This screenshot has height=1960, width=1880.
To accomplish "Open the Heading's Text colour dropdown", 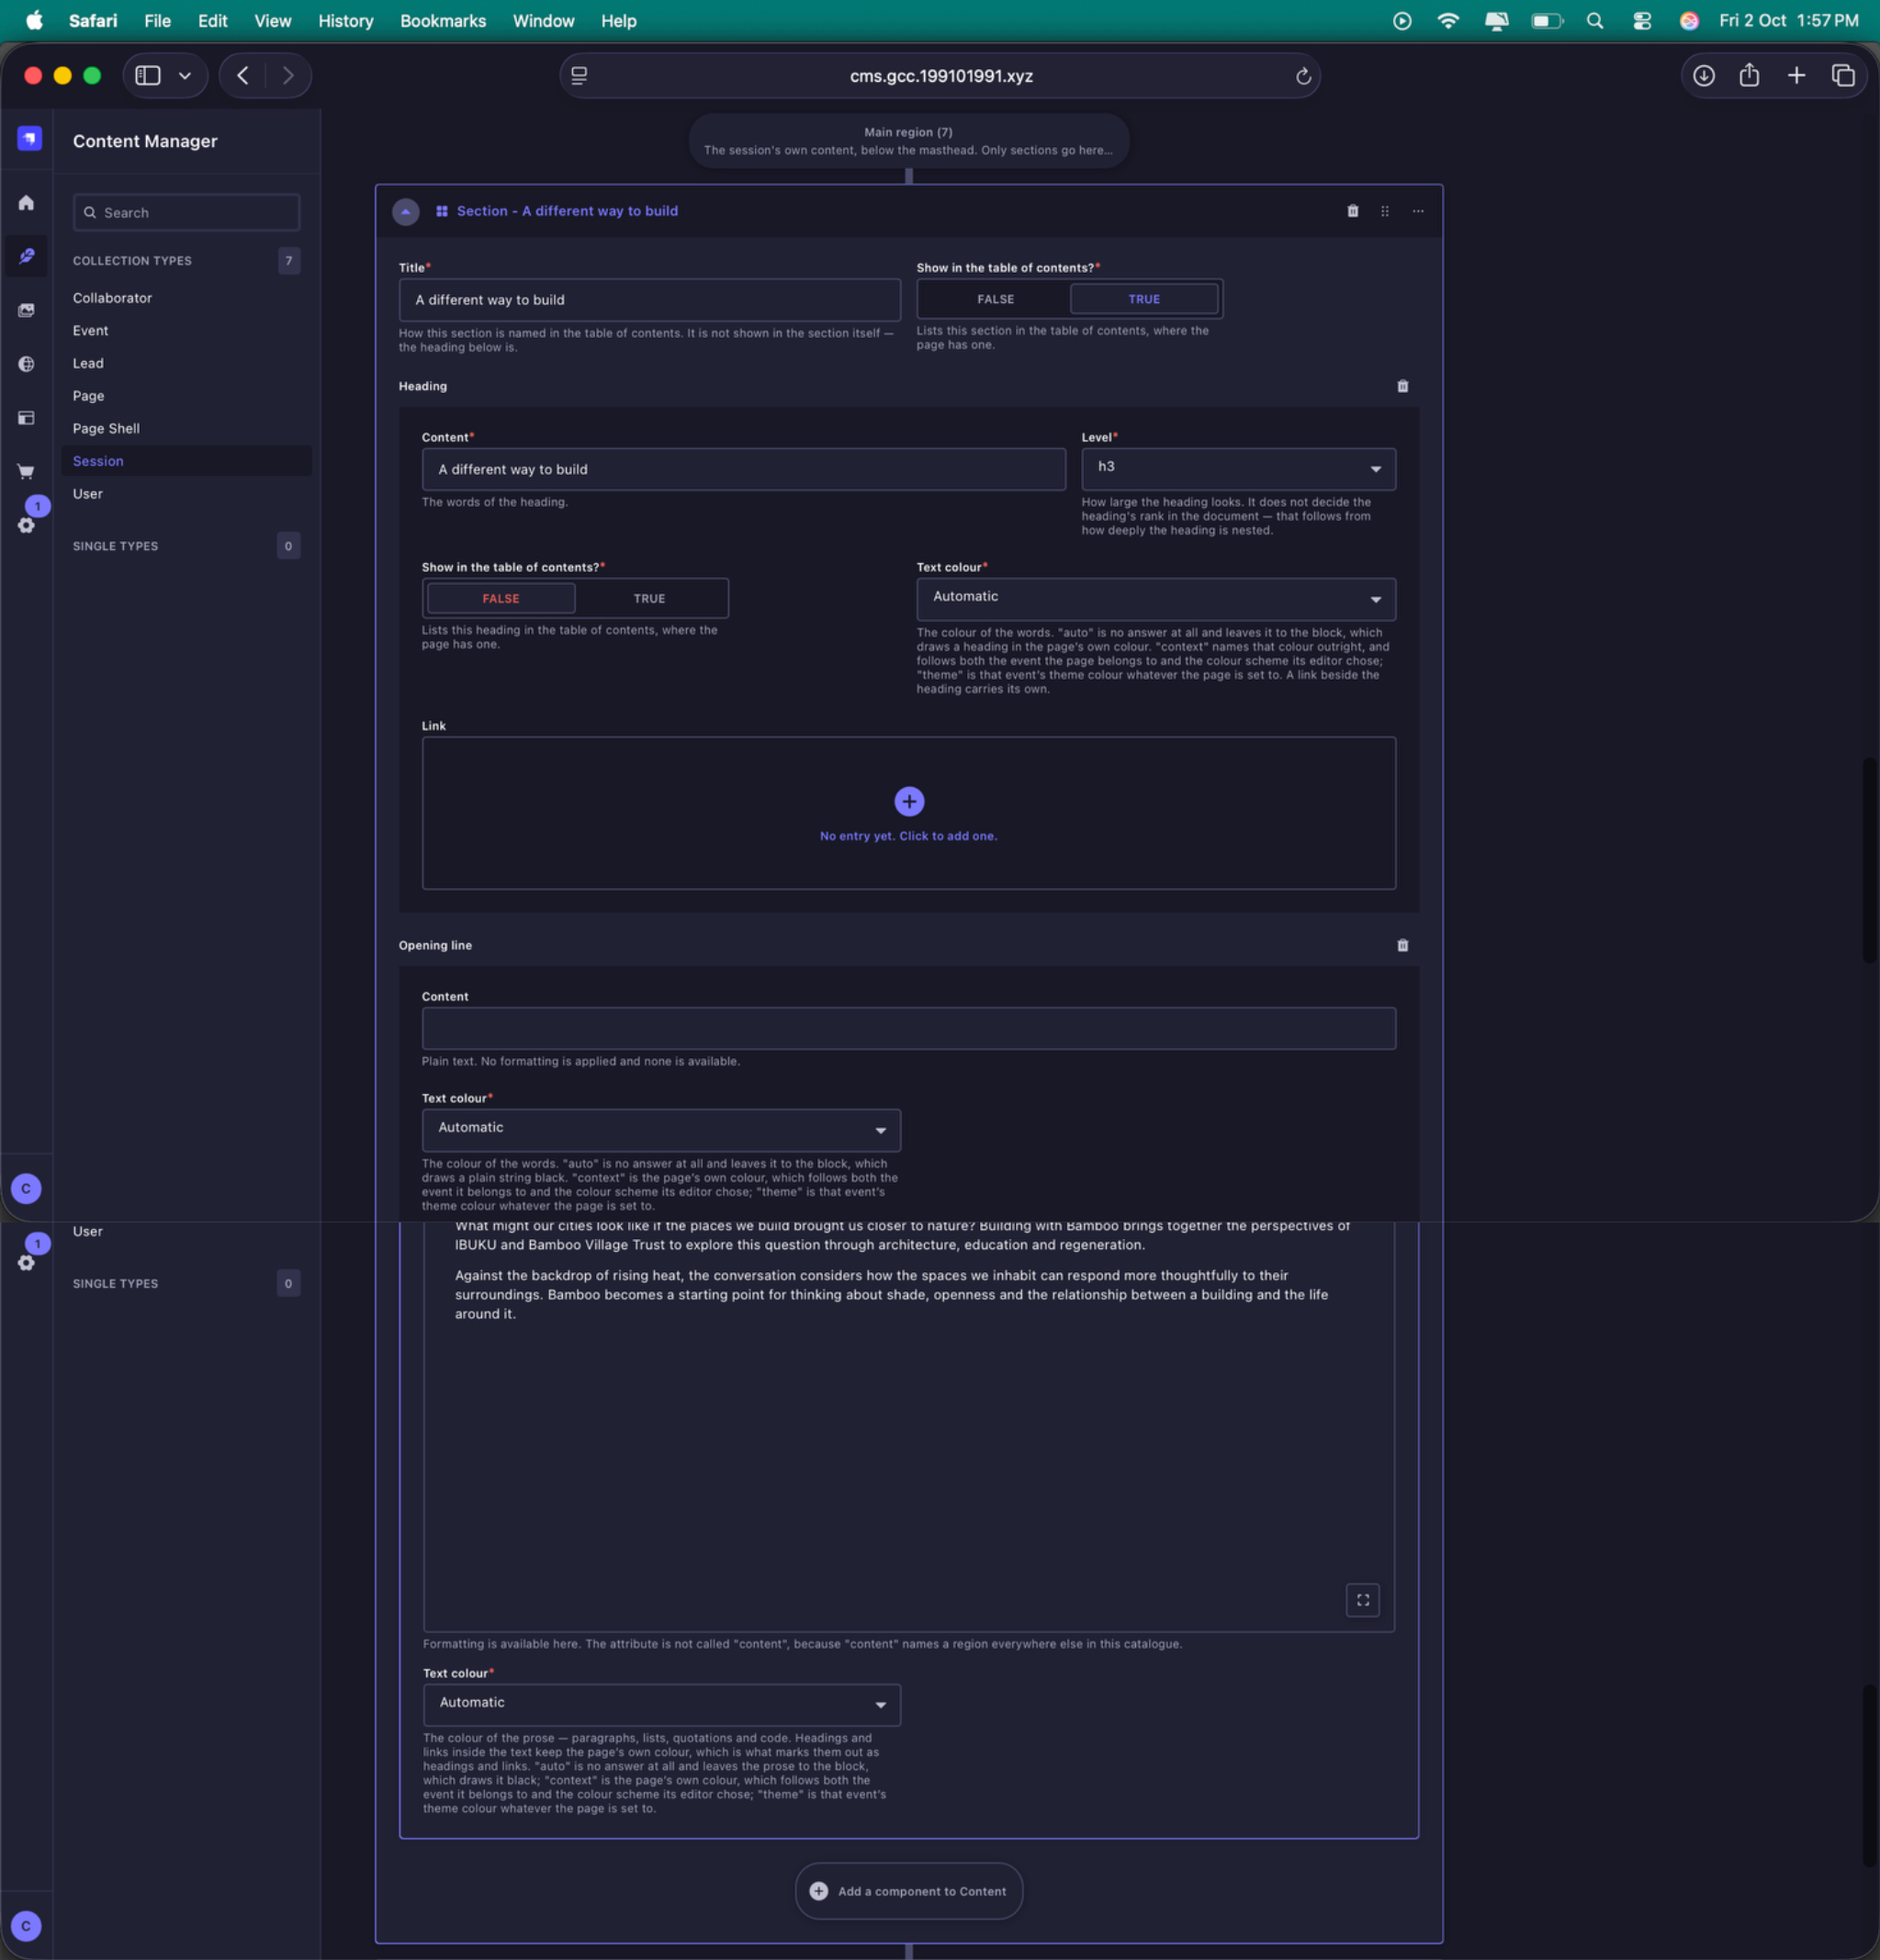I will click(x=1156, y=599).
